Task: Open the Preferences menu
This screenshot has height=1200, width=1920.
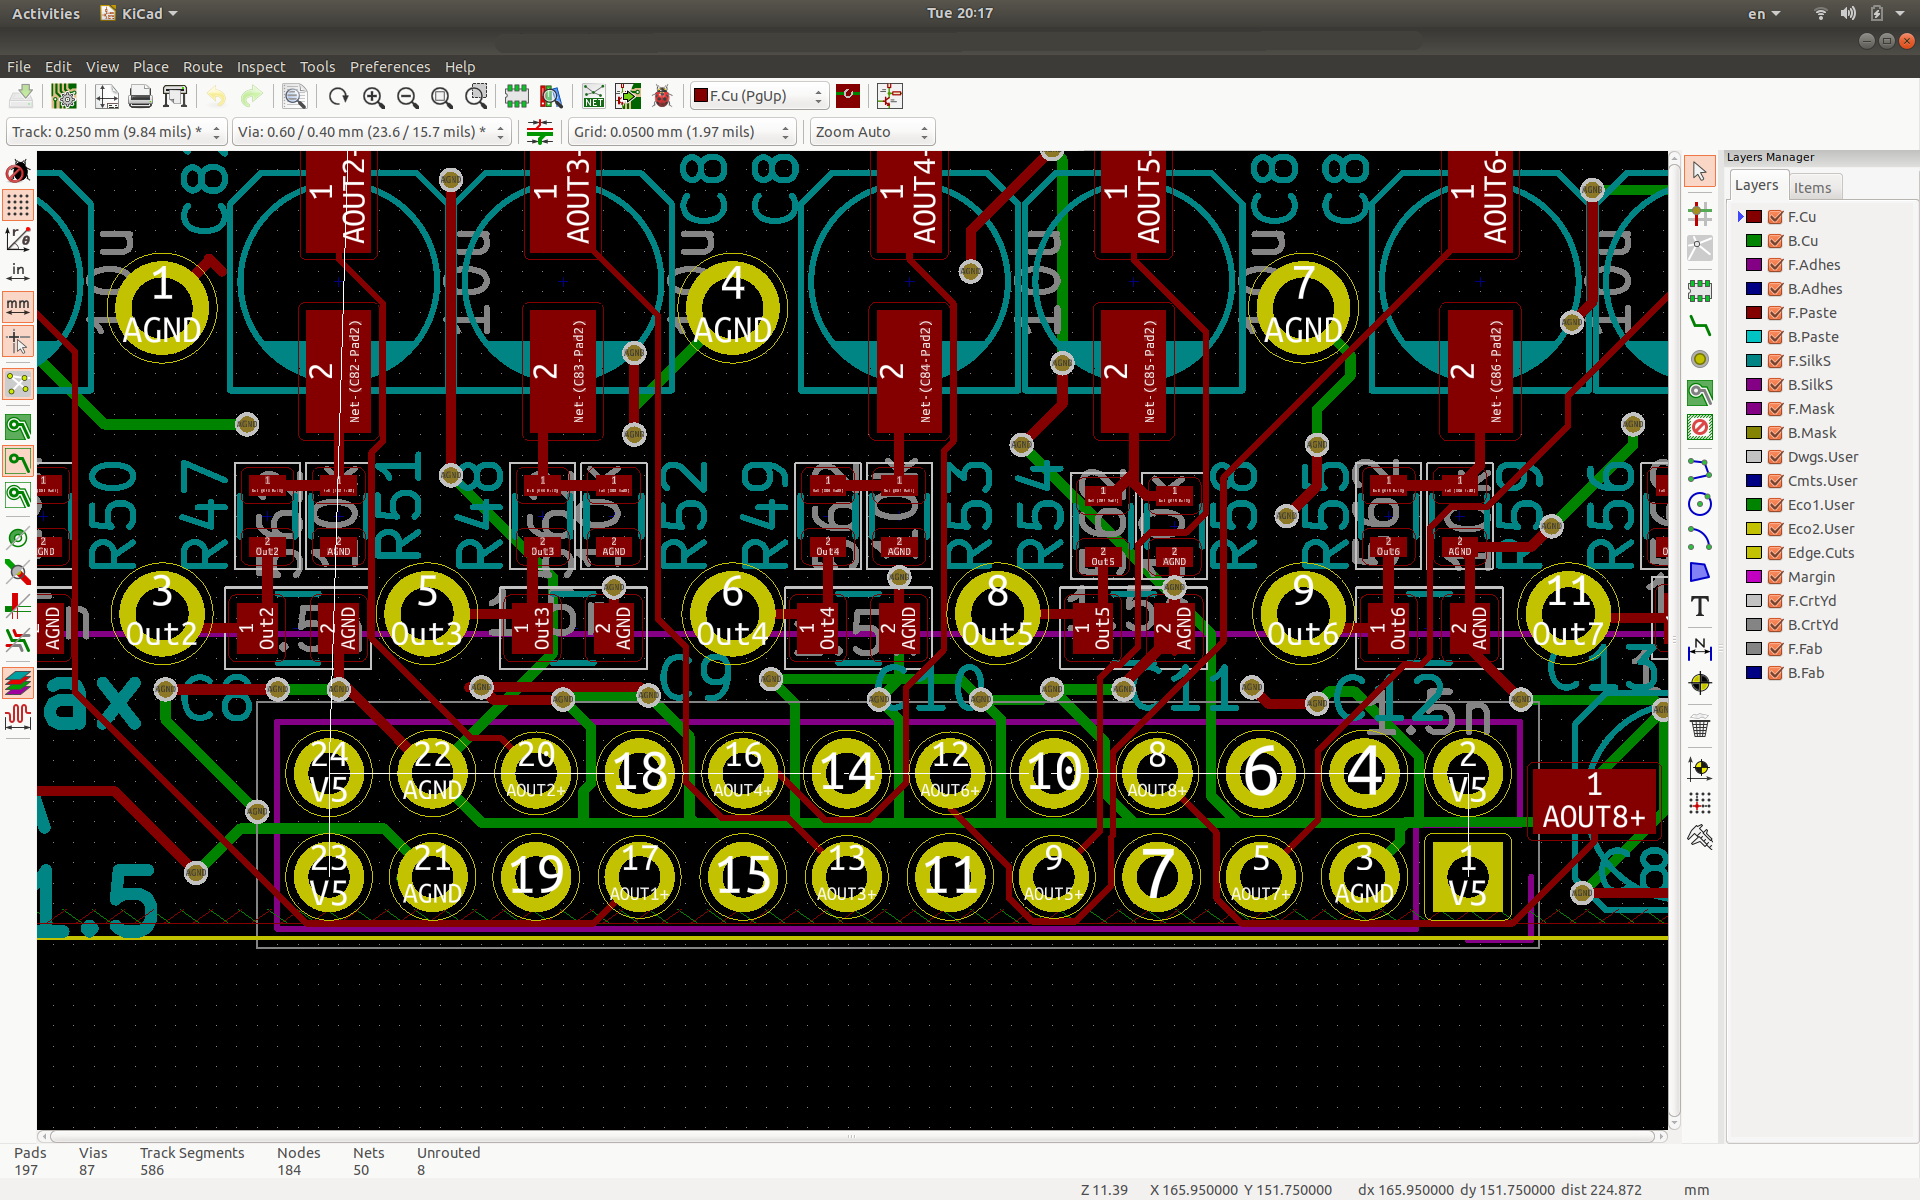Action: [x=390, y=67]
